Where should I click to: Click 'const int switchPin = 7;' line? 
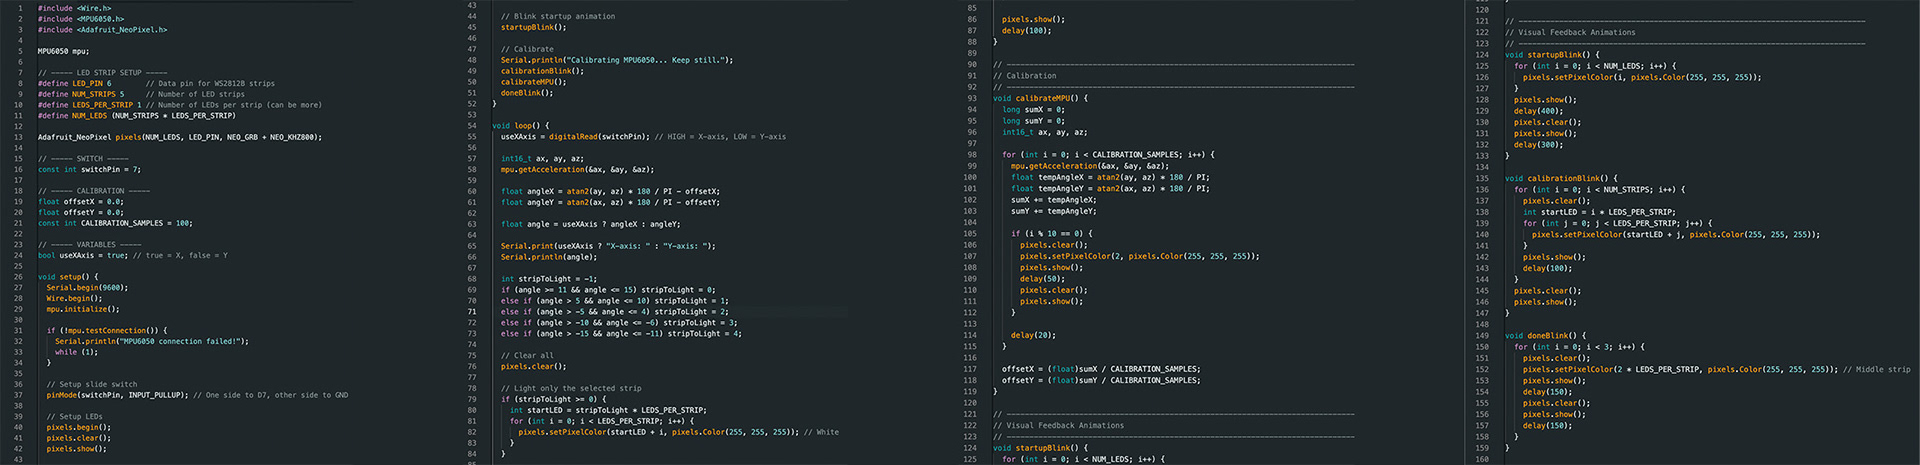(89, 170)
